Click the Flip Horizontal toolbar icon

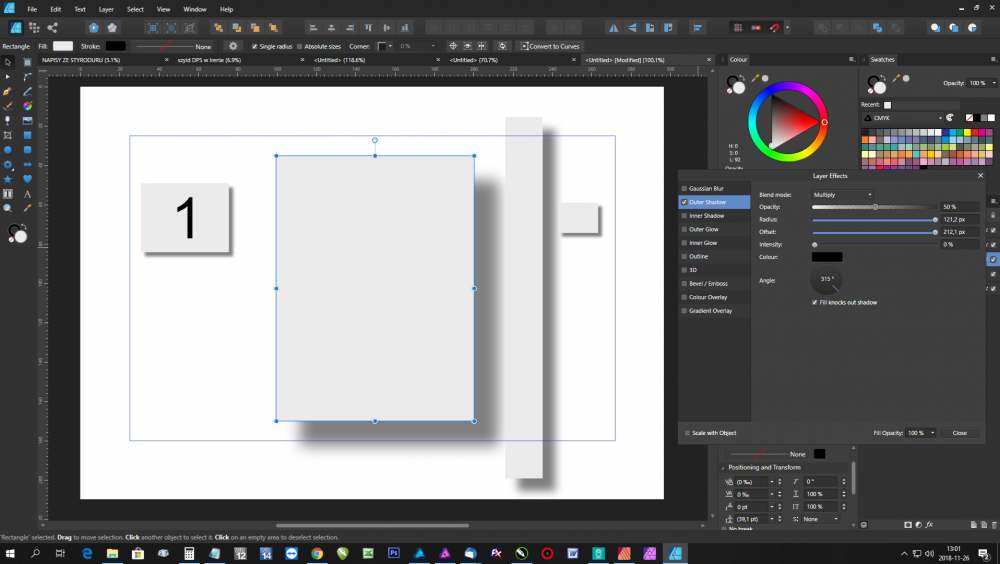coord(612,28)
